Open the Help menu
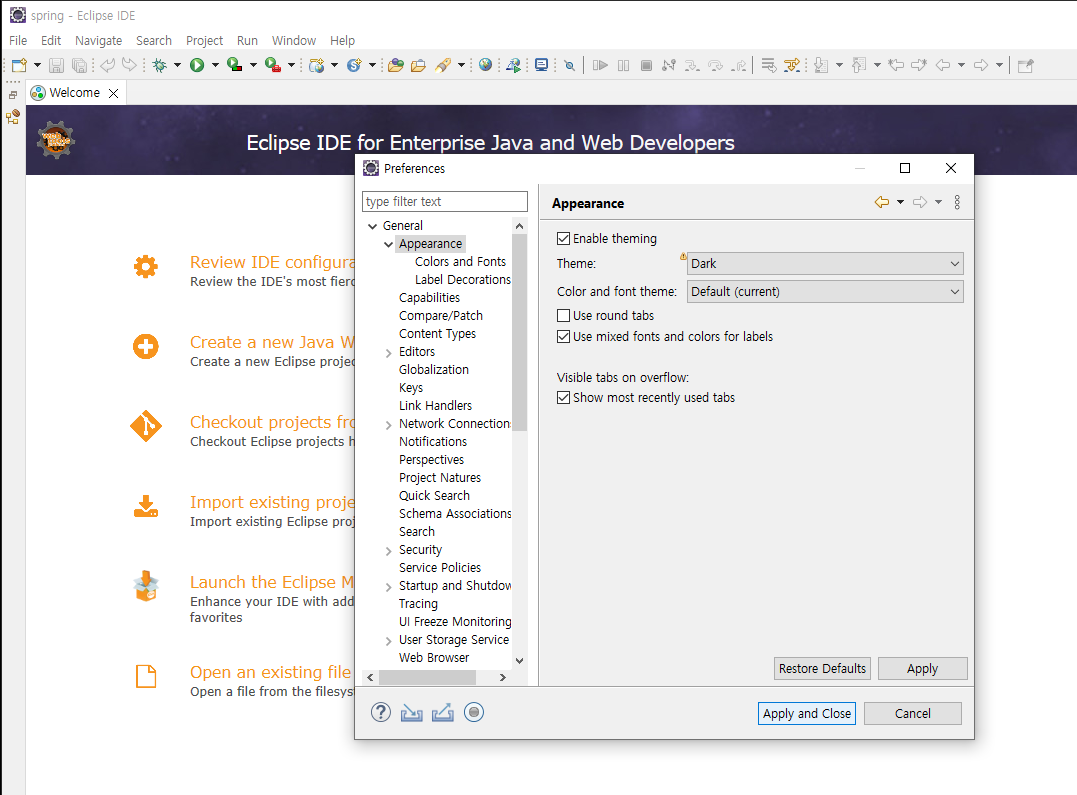 (x=342, y=41)
